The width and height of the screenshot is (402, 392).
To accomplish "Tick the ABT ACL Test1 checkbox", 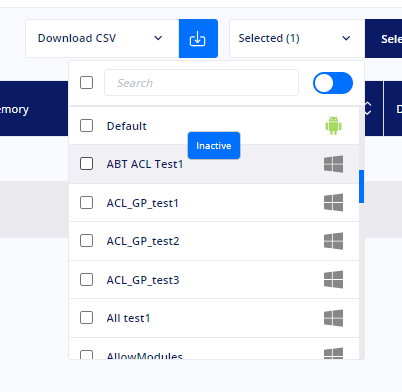I will 86,164.
